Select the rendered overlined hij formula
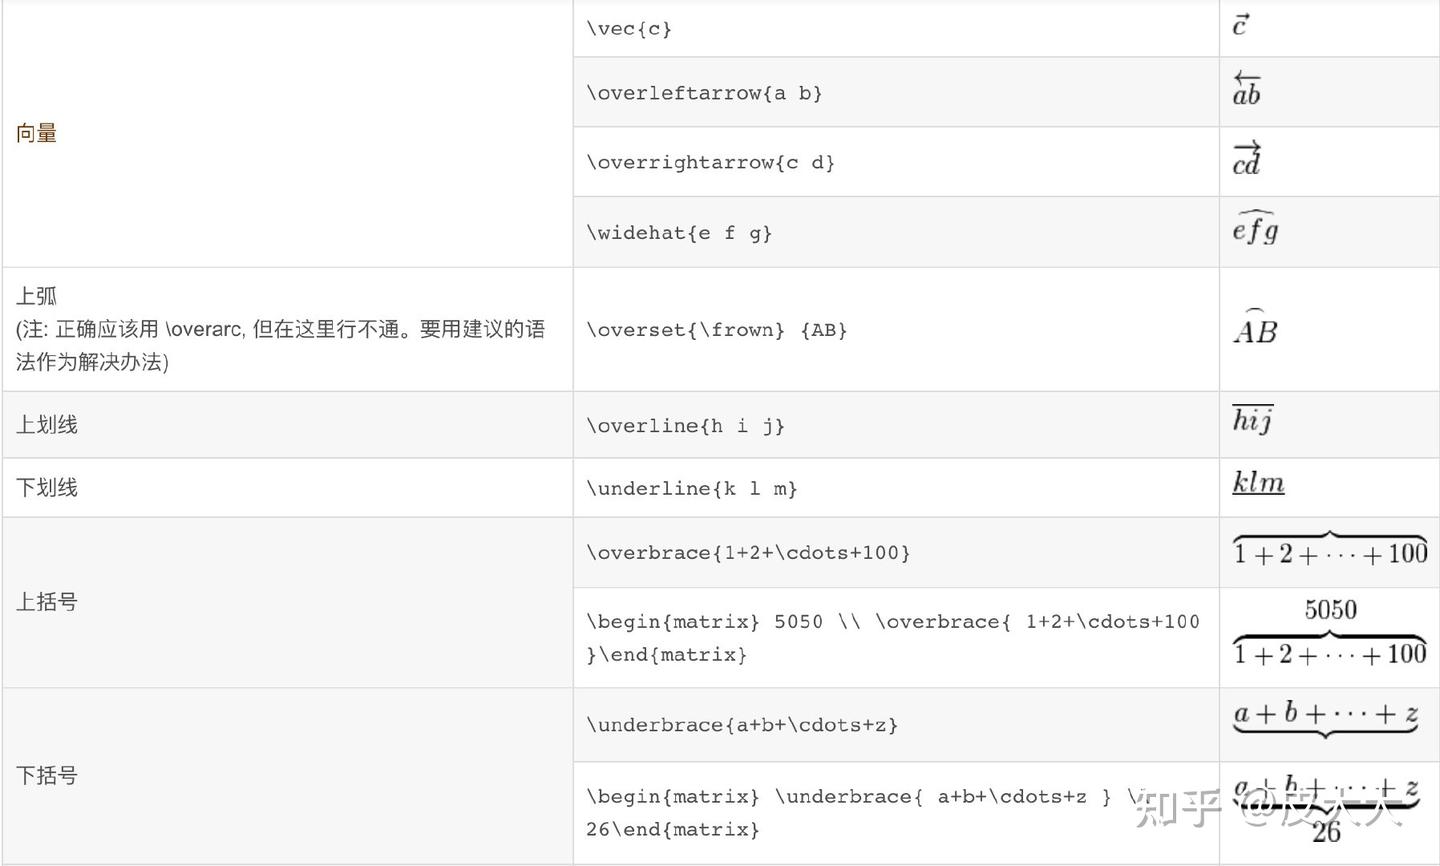The width and height of the screenshot is (1440, 866). click(x=1252, y=420)
